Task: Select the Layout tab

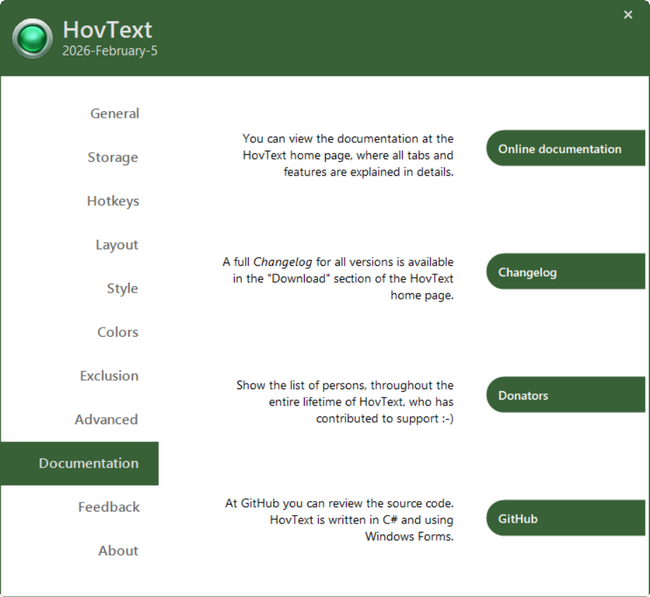Action: click(x=116, y=245)
